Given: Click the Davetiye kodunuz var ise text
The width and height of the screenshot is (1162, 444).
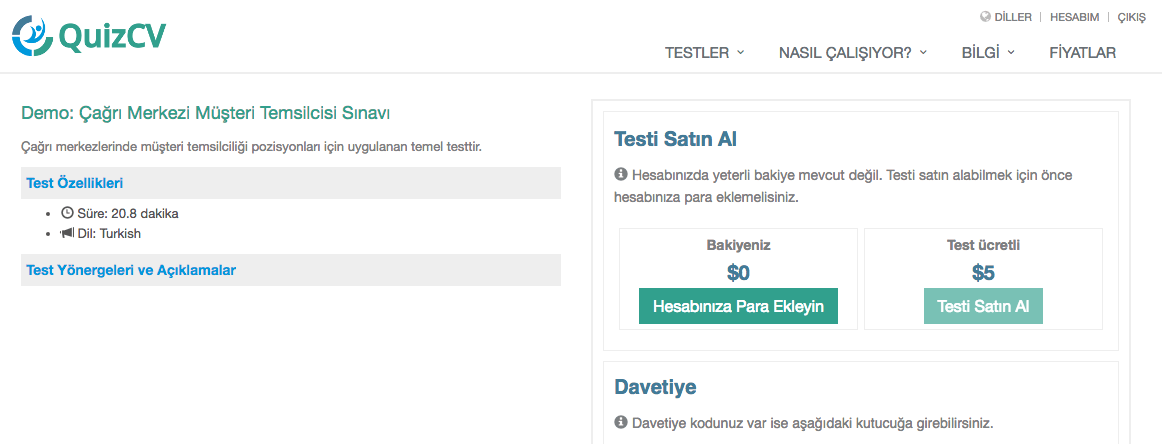Looking at the screenshot, I should tap(812, 423).
